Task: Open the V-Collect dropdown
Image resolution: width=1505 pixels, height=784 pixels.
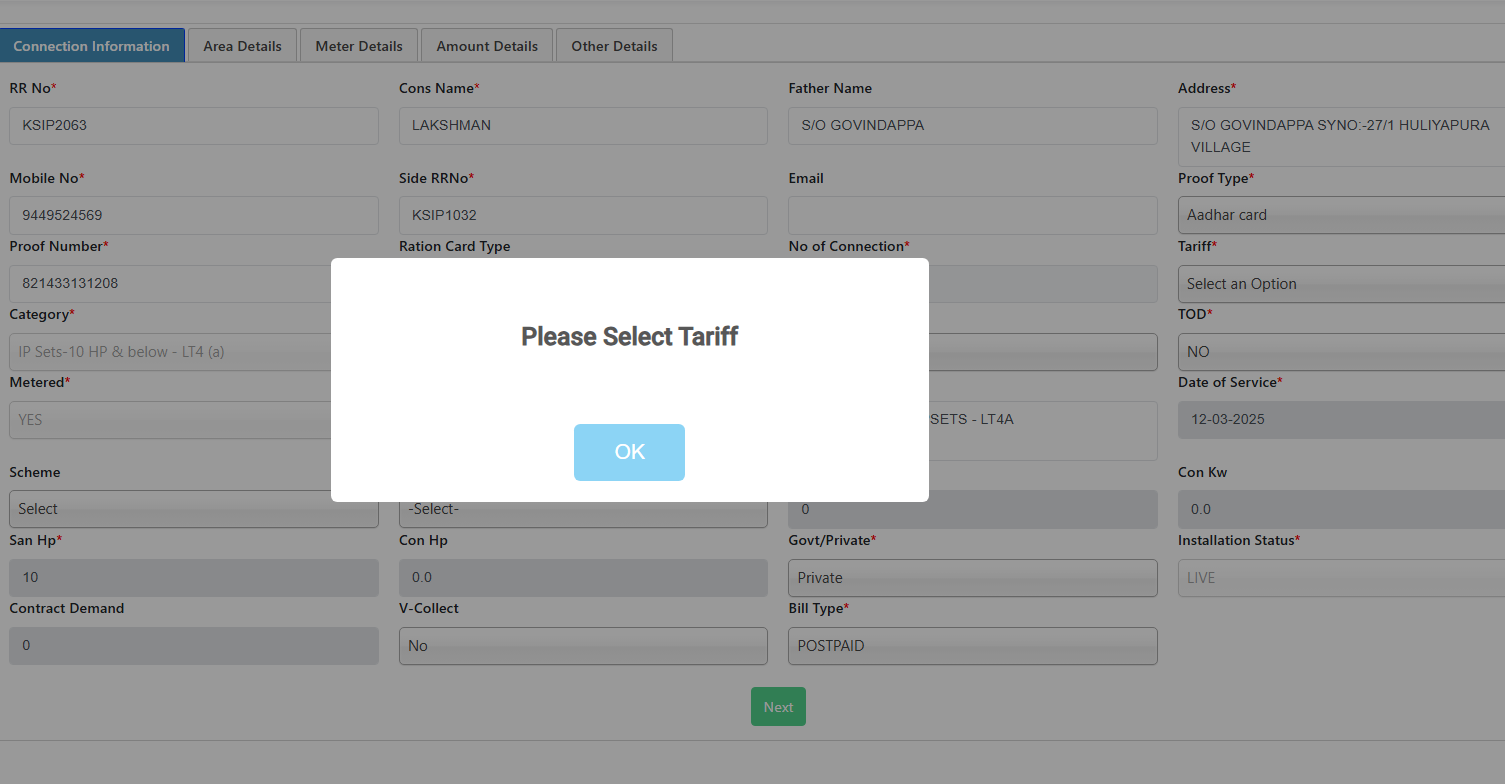Action: click(x=583, y=646)
